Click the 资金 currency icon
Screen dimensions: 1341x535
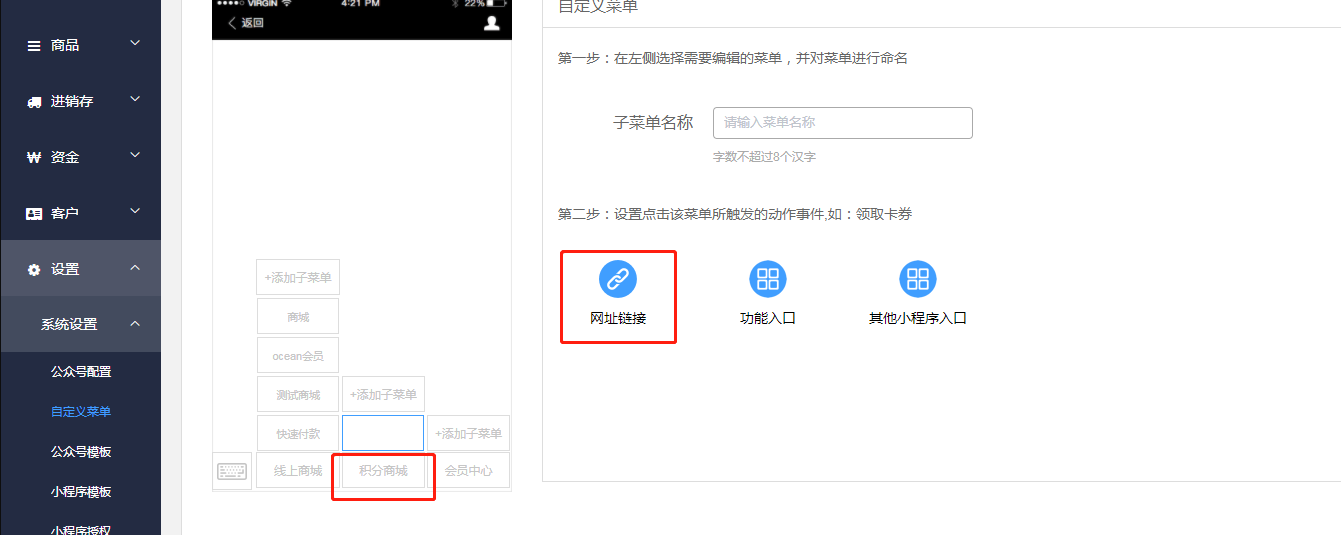coord(34,158)
